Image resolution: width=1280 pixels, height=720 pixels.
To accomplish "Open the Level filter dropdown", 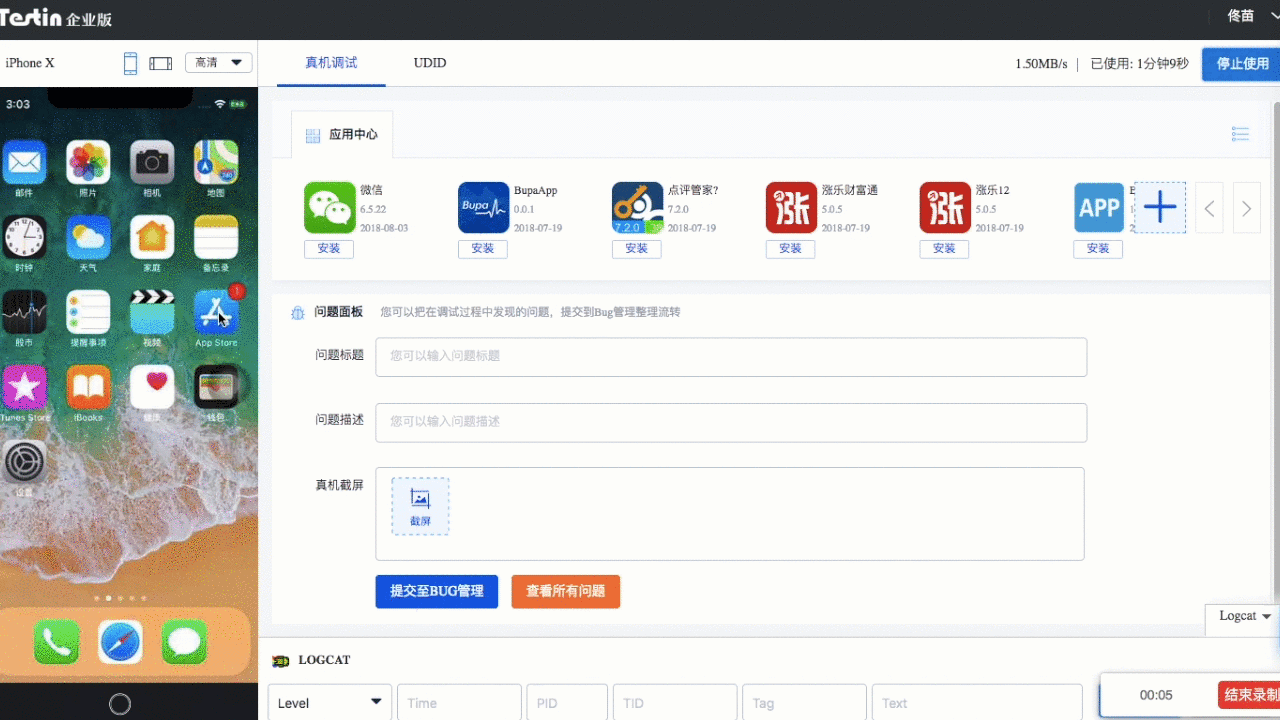I will (x=329, y=703).
